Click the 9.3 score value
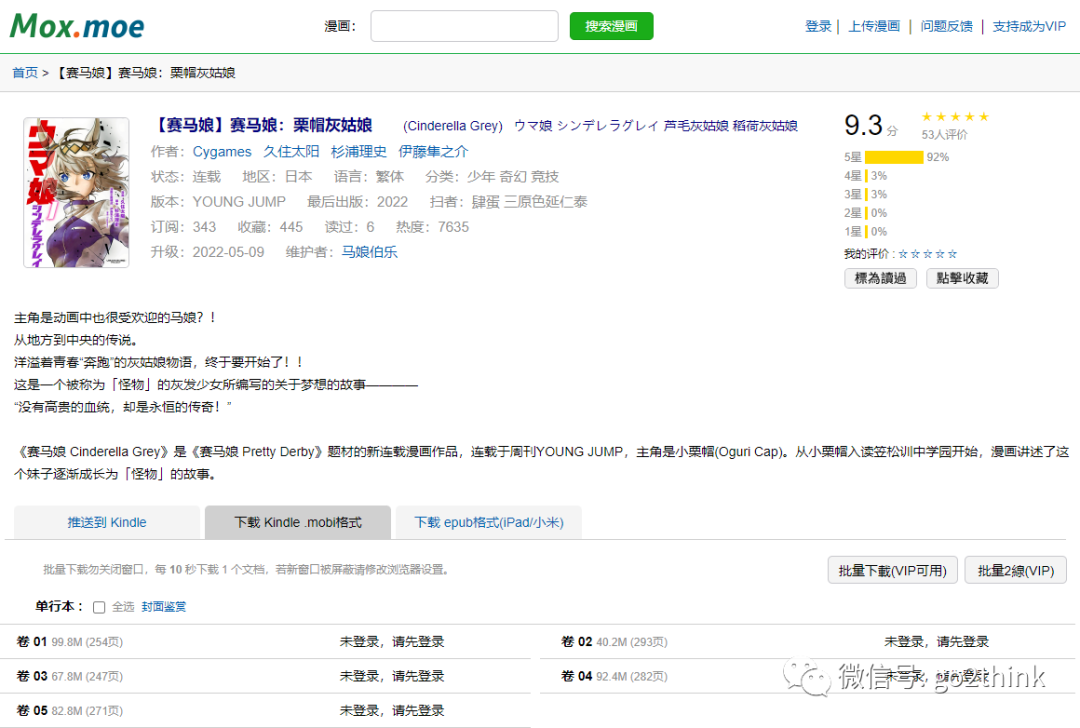The image size is (1080, 728). [x=863, y=125]
